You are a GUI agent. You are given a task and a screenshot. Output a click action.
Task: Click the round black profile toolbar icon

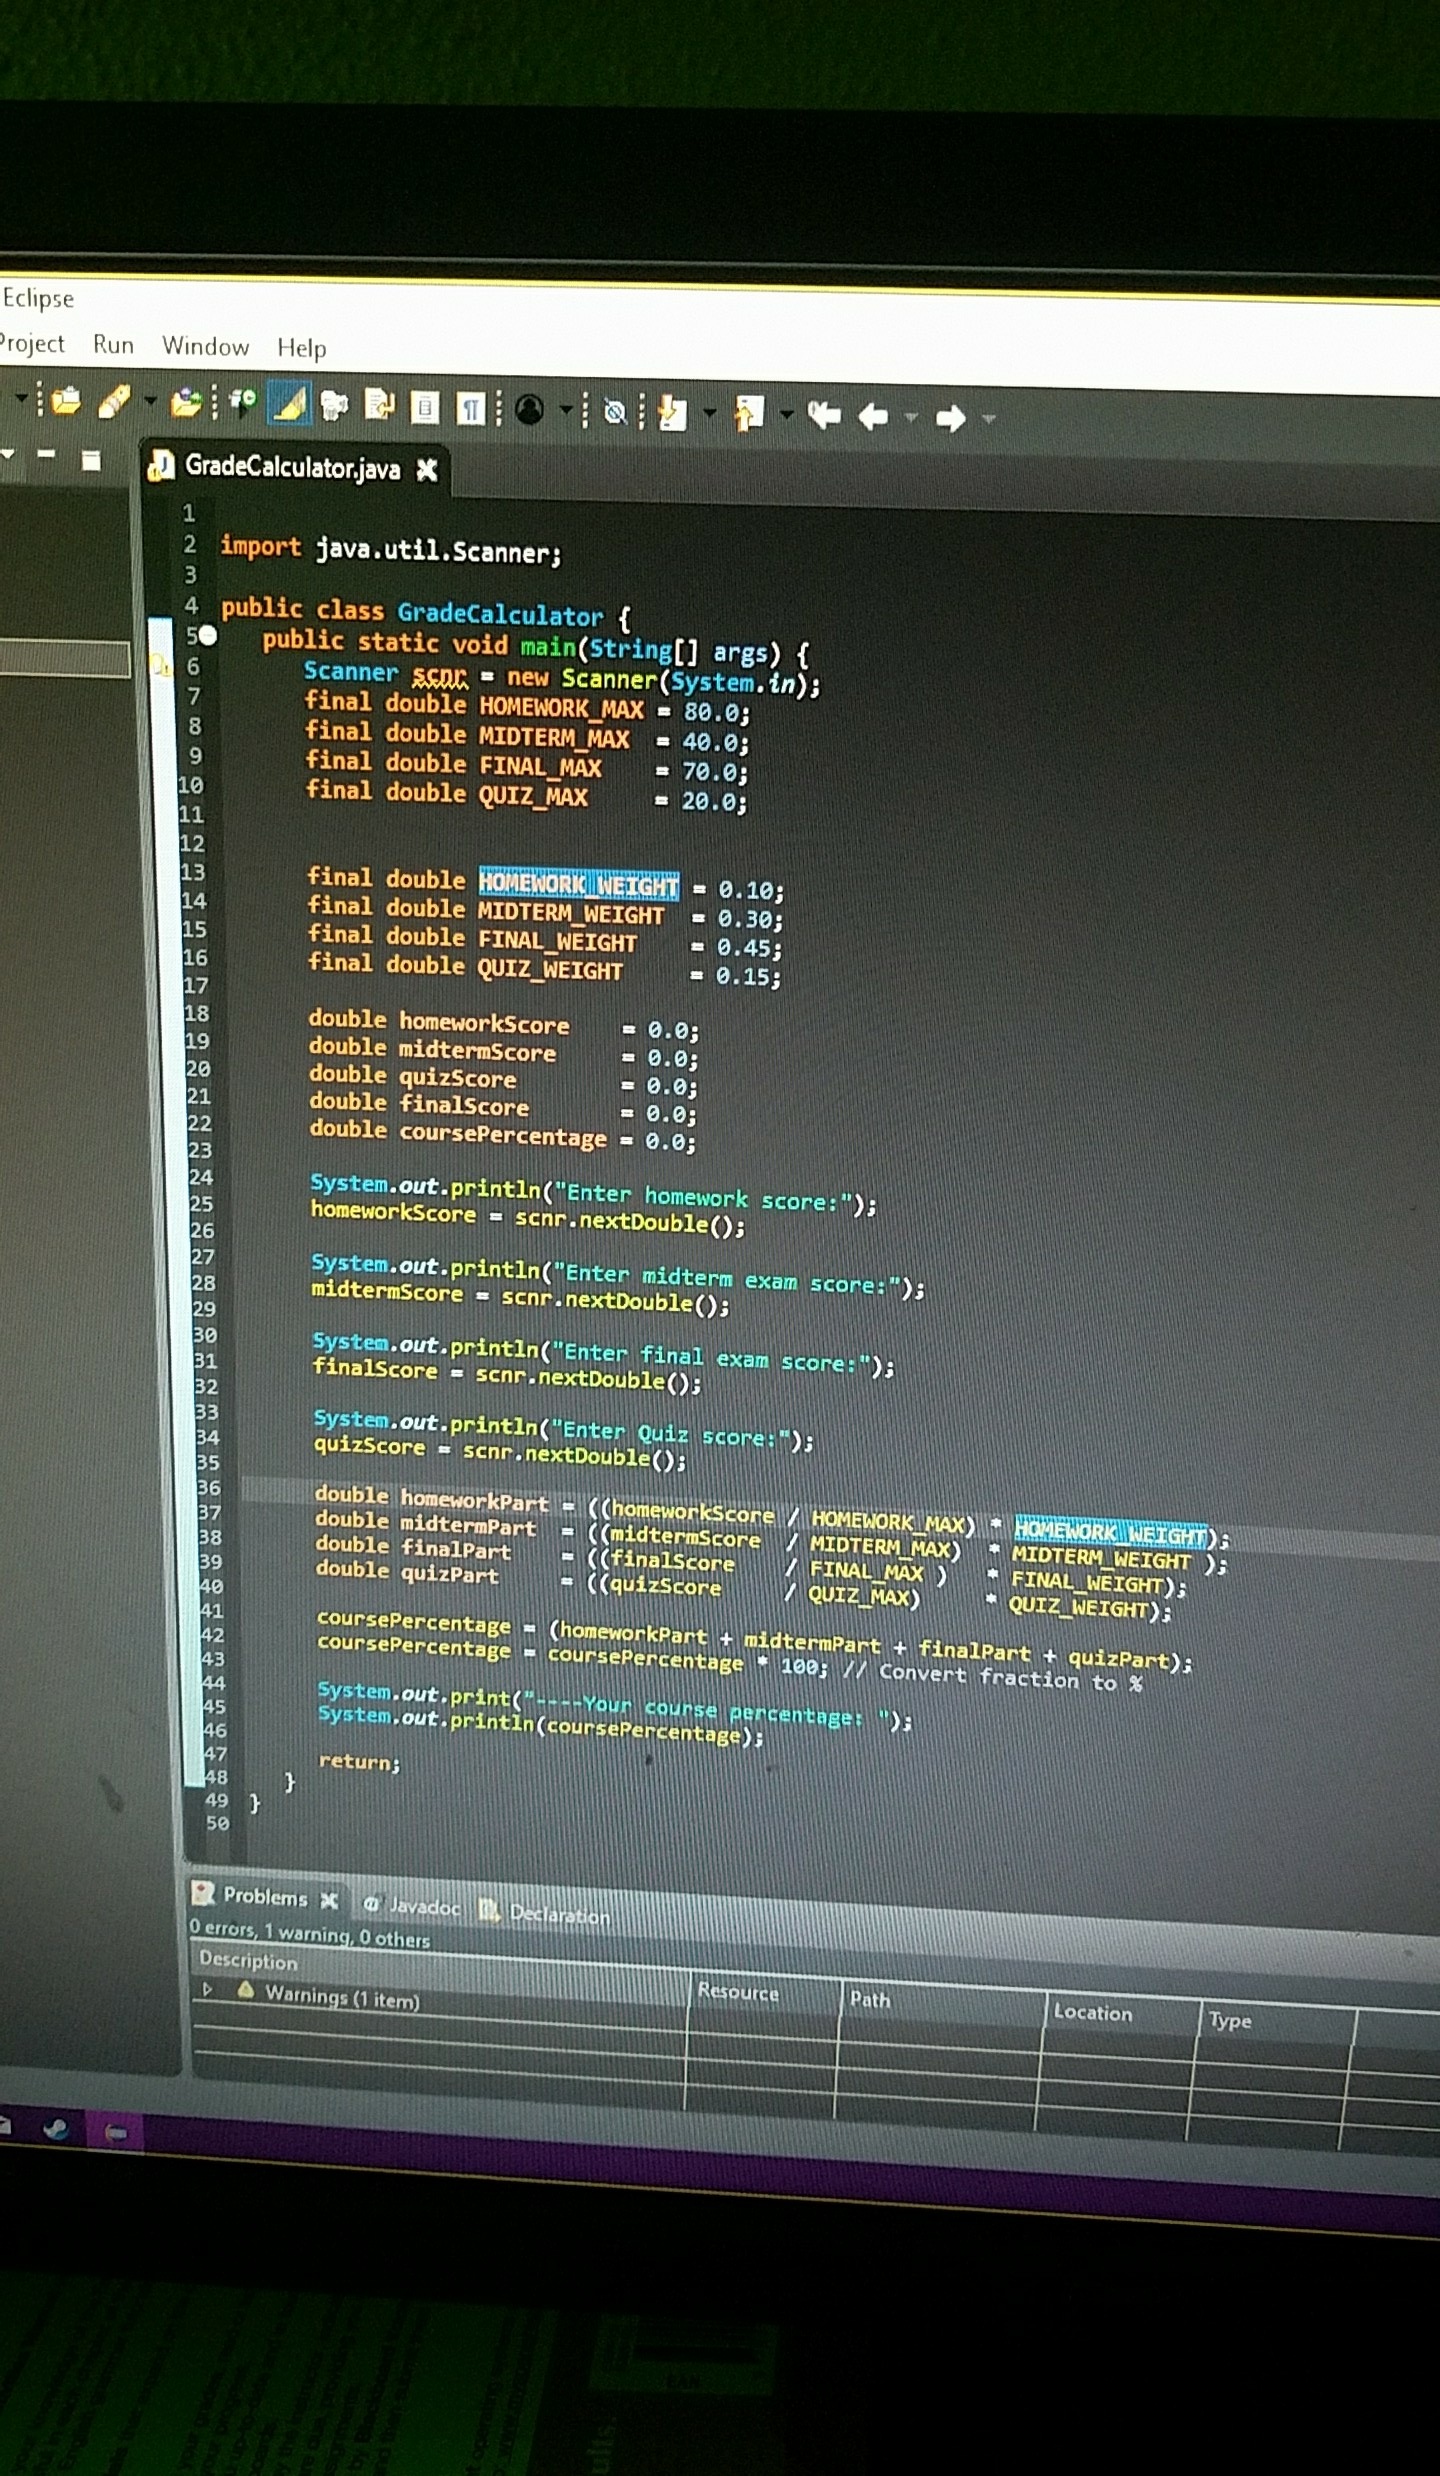click(530, 409)
